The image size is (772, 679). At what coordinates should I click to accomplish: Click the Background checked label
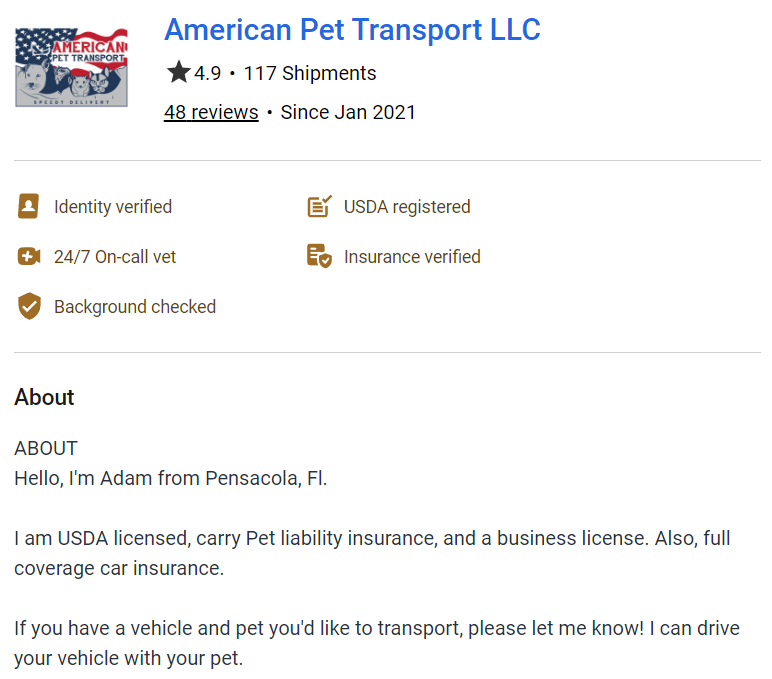[135, 307]
